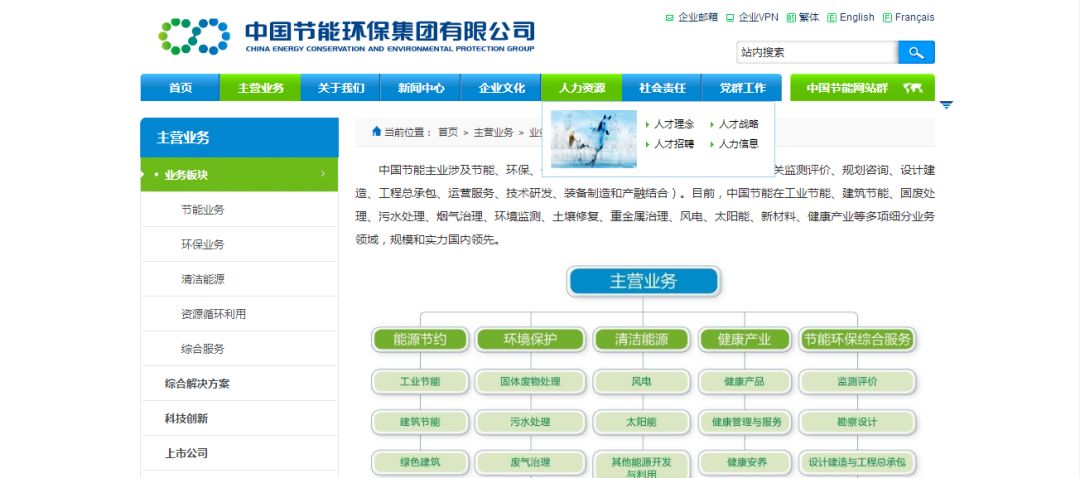Open 清洁能源 in the sidebar

tap(202, 280)
